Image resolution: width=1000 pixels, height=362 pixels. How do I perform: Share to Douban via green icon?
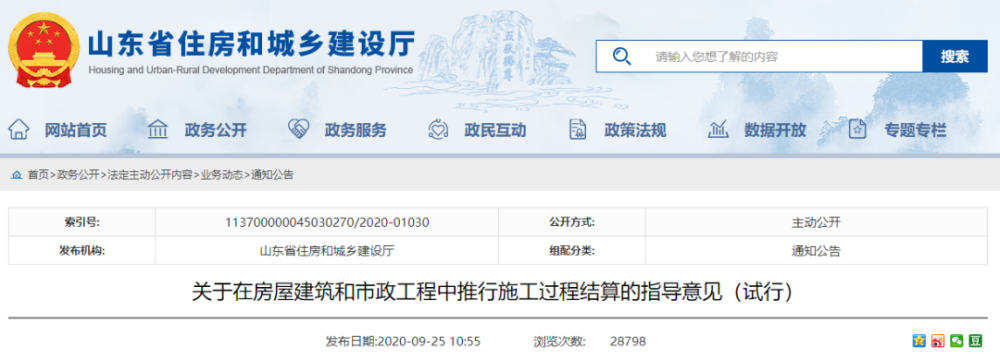976,340
